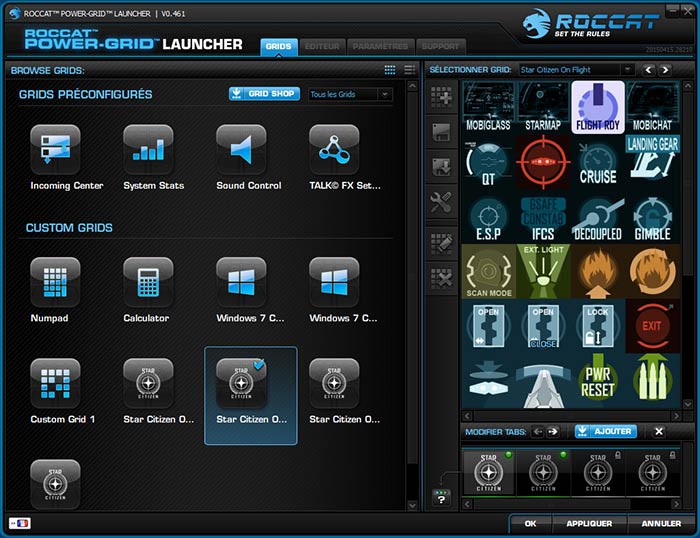Click the add new grid sidebar icon
Image resolution: width=700 pixels, height=538 pixels.
pyautogui.click(x=442, y=96)
